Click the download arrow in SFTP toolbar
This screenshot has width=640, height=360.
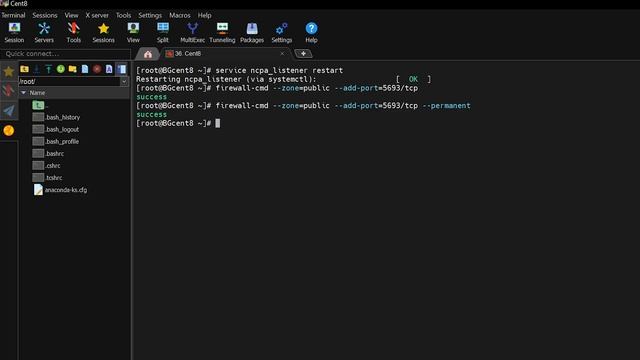[37, 69]
